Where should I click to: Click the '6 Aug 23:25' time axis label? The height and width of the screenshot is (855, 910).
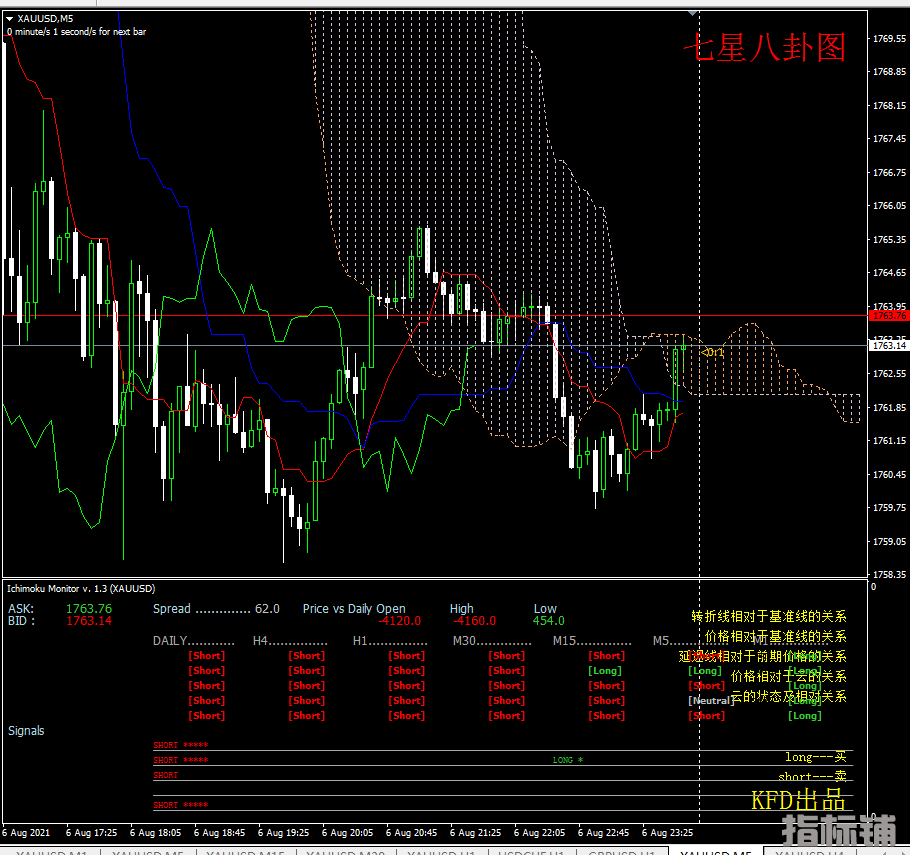click(667, 832)
